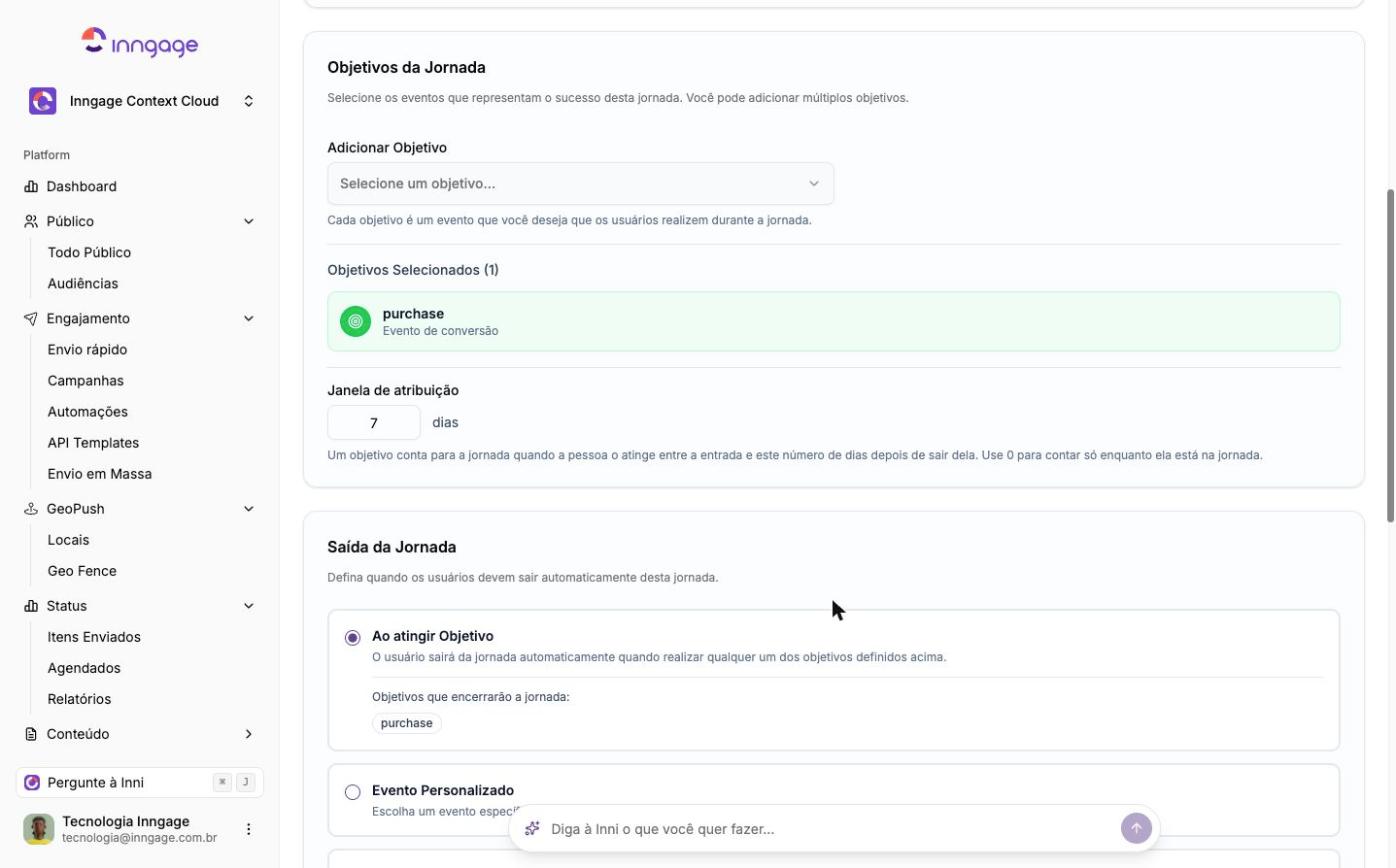1396x868 pixels.
Task: Click the Engajamento paper plane icon
Action: click(31, 319)
